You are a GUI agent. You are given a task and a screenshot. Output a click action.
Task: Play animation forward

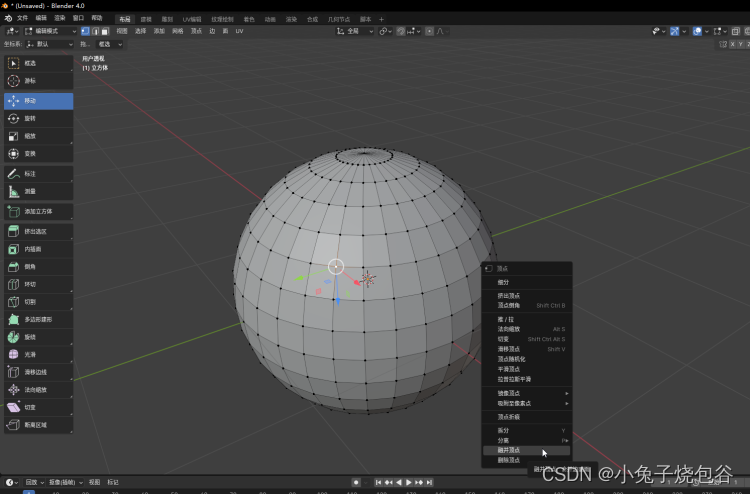(x=409, y=482)
